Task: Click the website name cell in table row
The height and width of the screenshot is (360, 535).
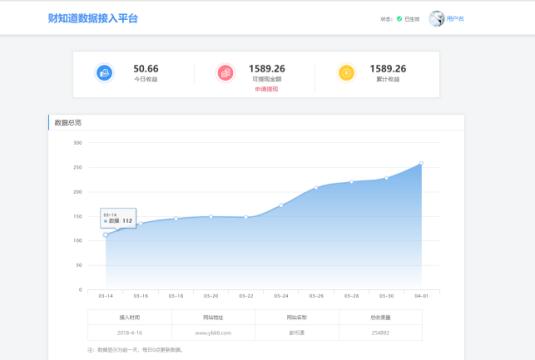Action: pos(297,332)
